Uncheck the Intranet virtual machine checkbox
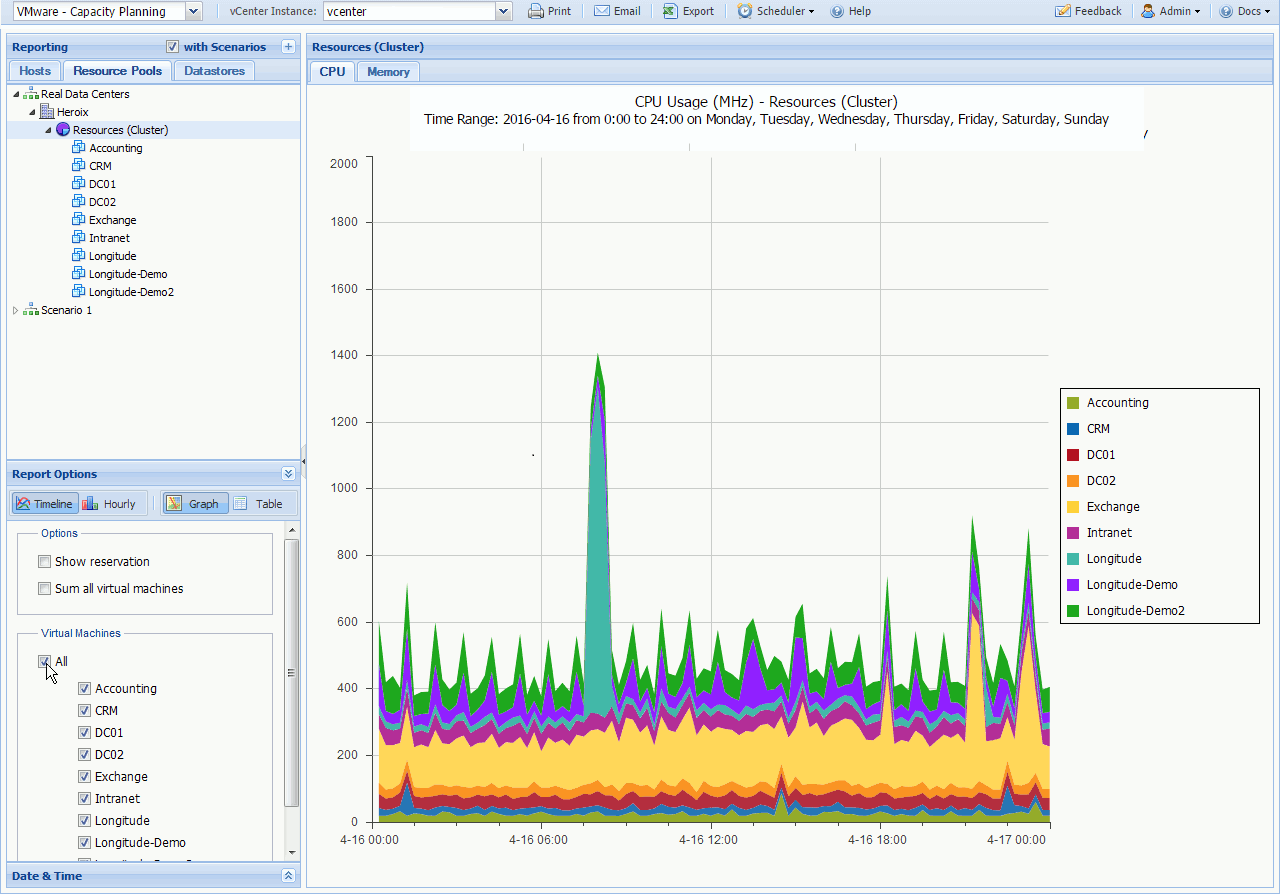Screen dimensions: 1280x894 coord(84,799)
